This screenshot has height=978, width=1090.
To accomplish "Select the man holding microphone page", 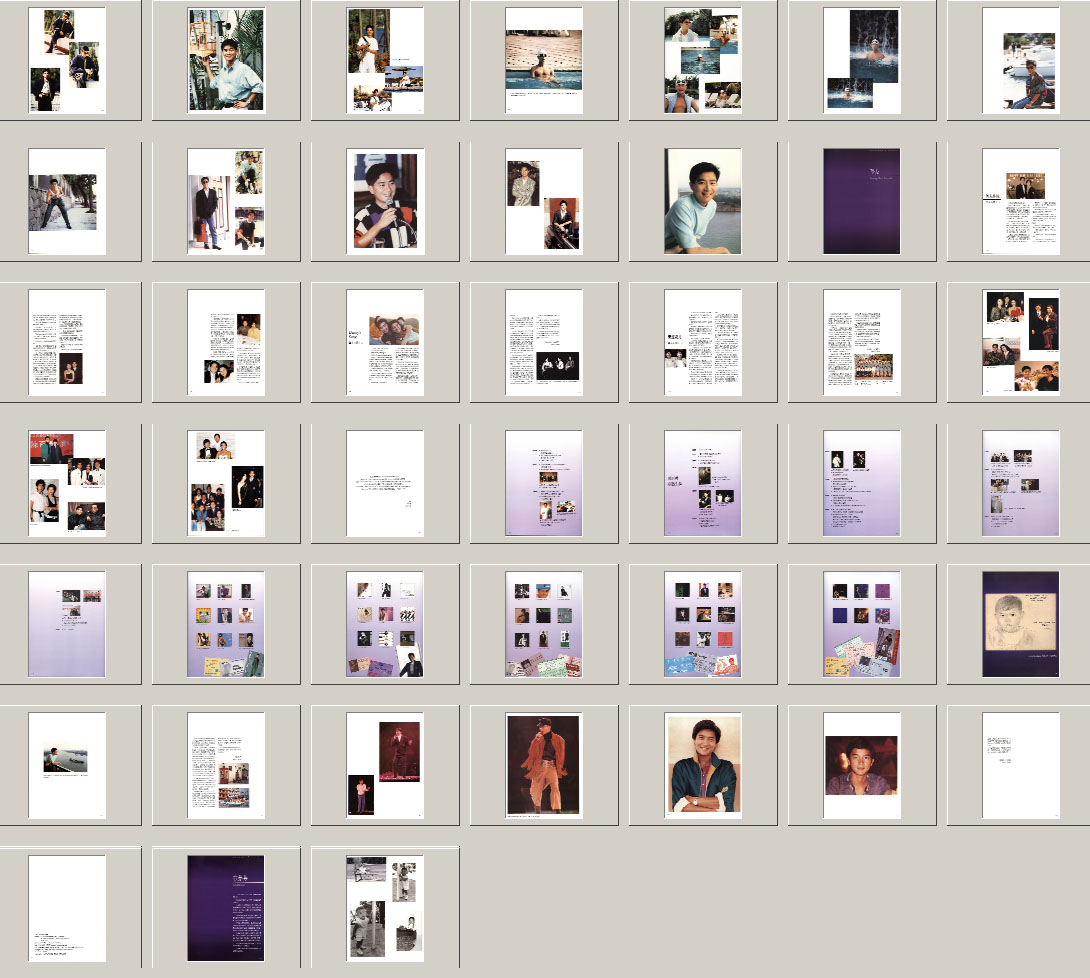I will pos(385,201).
